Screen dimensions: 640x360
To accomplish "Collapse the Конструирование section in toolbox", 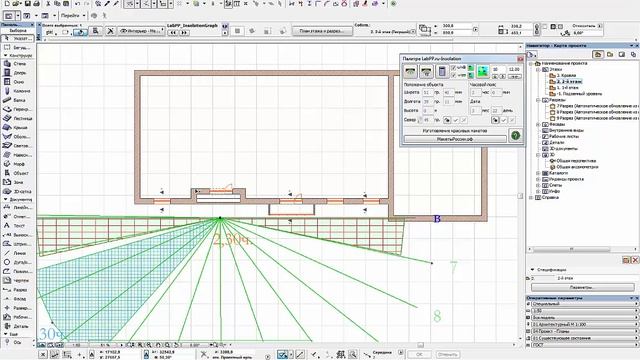I will 6,55.
